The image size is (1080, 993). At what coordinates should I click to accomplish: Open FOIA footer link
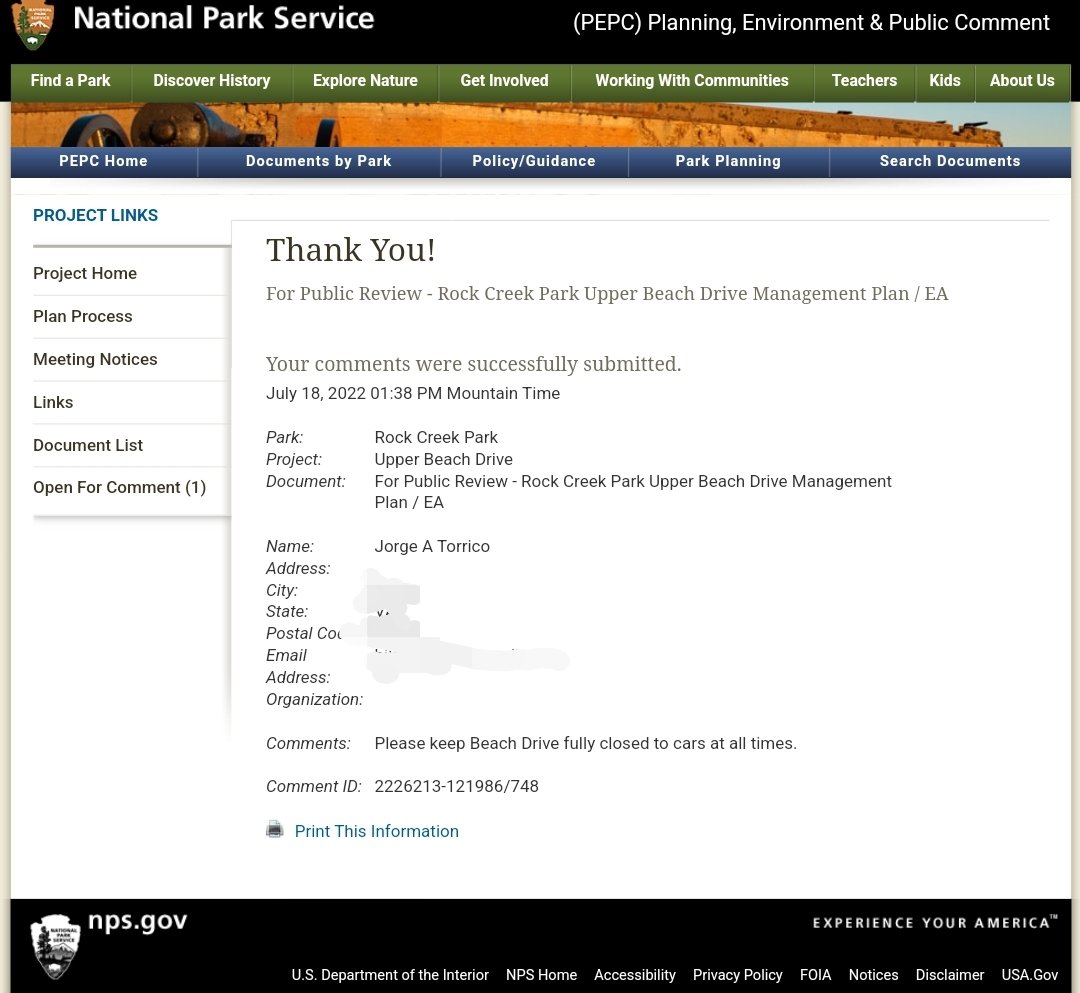[816, 975]
